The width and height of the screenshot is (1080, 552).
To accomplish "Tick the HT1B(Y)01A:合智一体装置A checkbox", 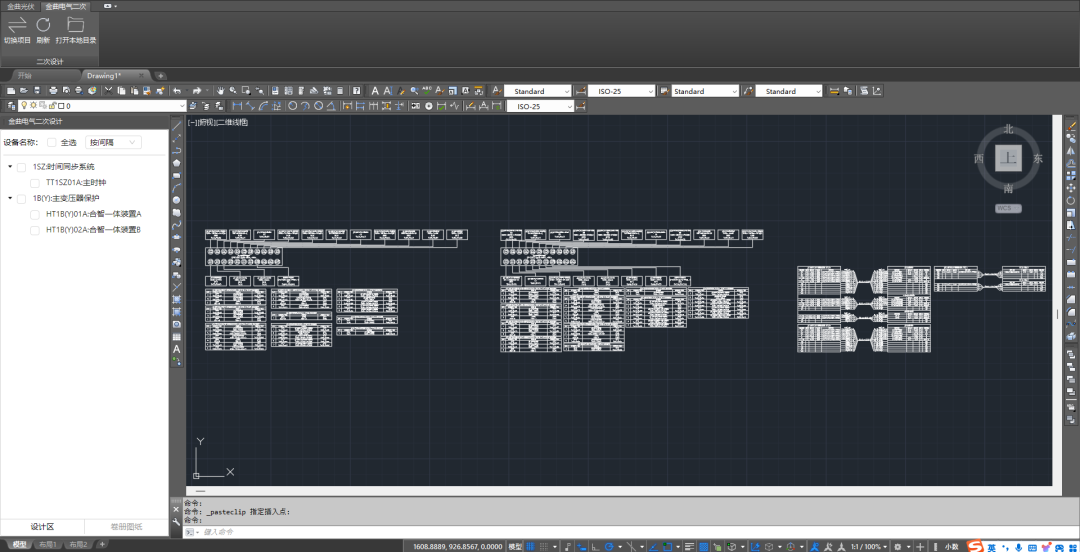I will 35,214.
